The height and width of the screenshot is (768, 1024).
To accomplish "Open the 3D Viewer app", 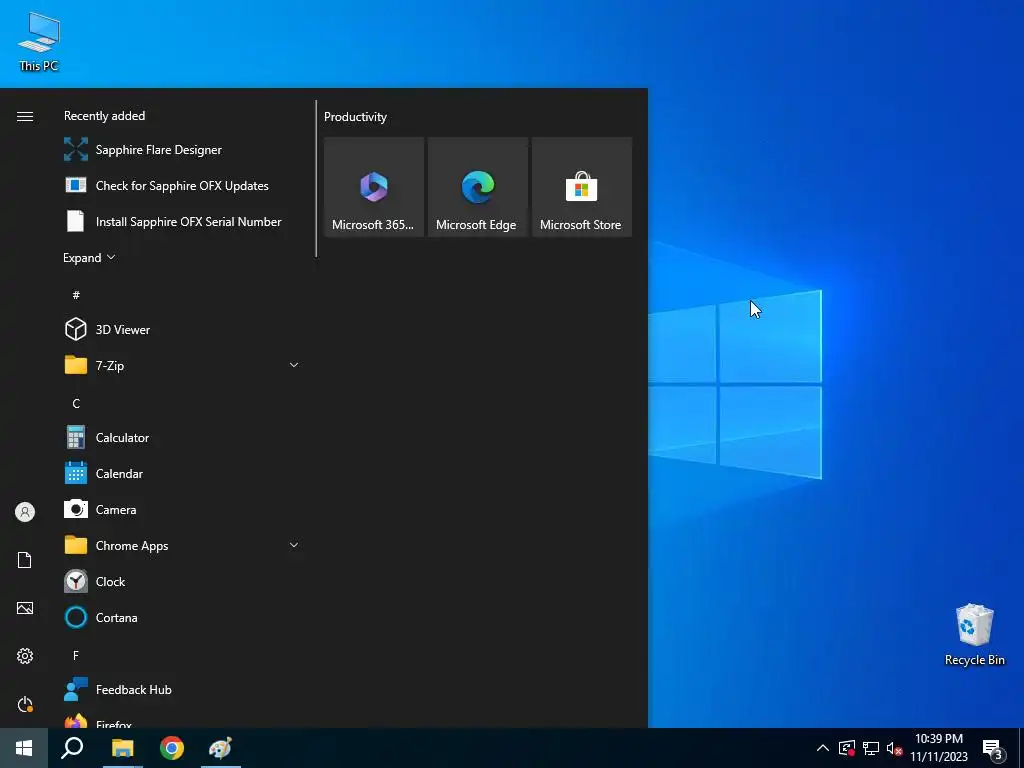I will point(181,329).
